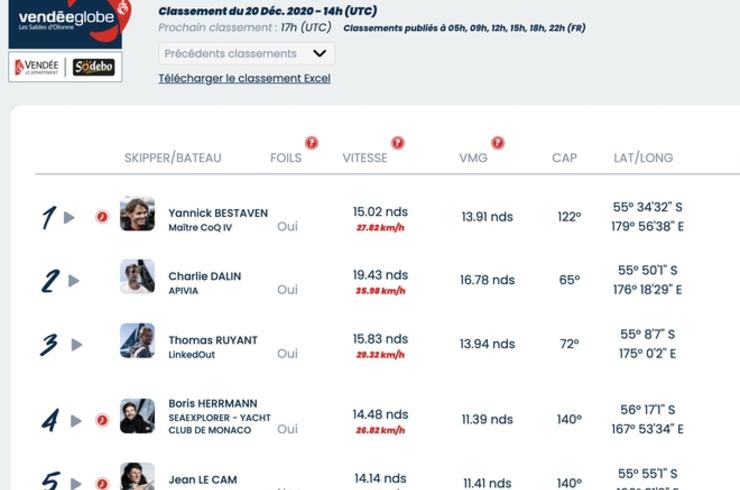The image size is (740, 490).
Task: Click the Vendée Globe logo
Action: (x=68, y=23)
